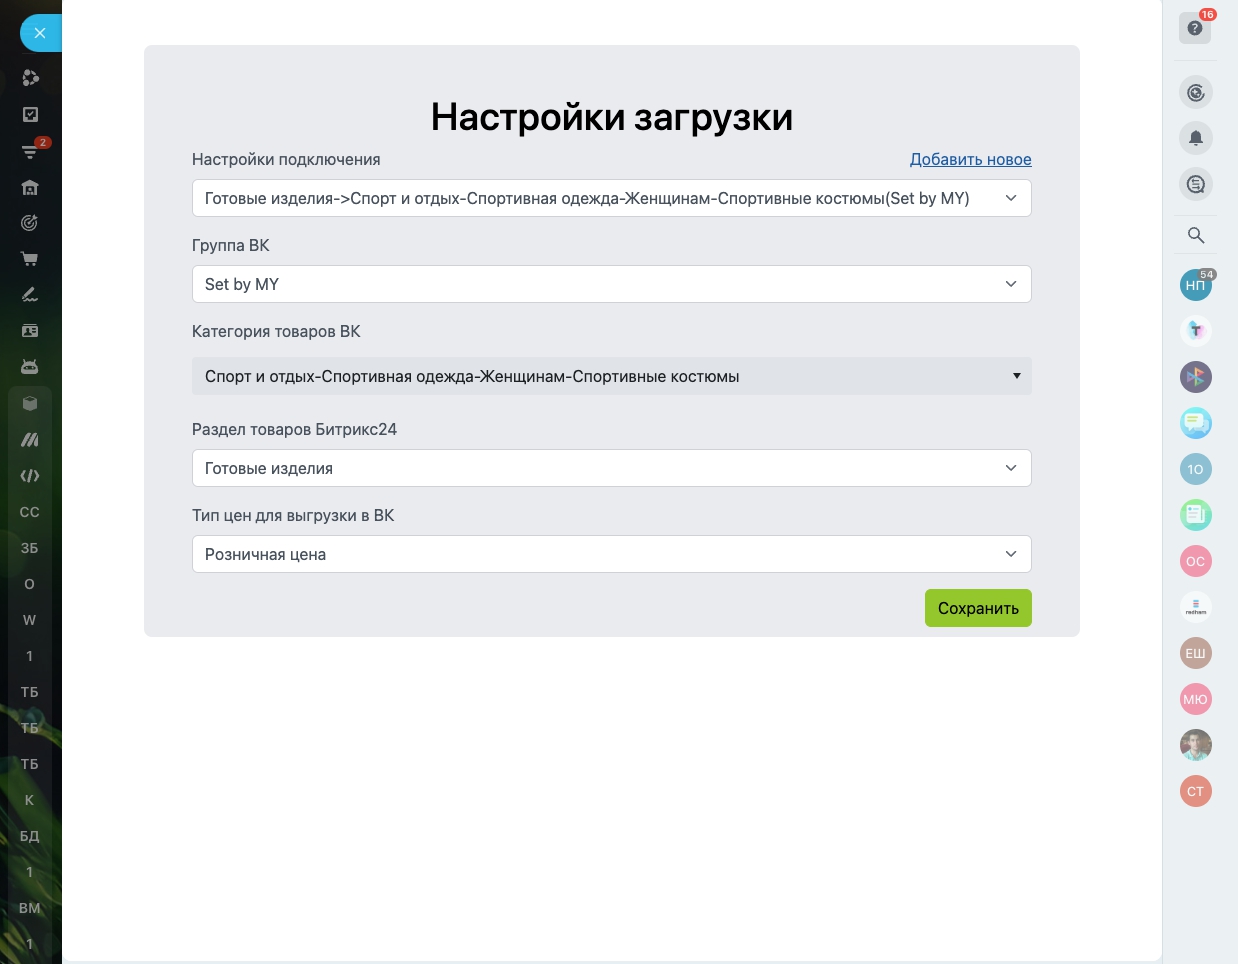Viewport: 1238px width, 964px height.
Task: Open the colorful T chat avatar
Action: click(1196, 331)
